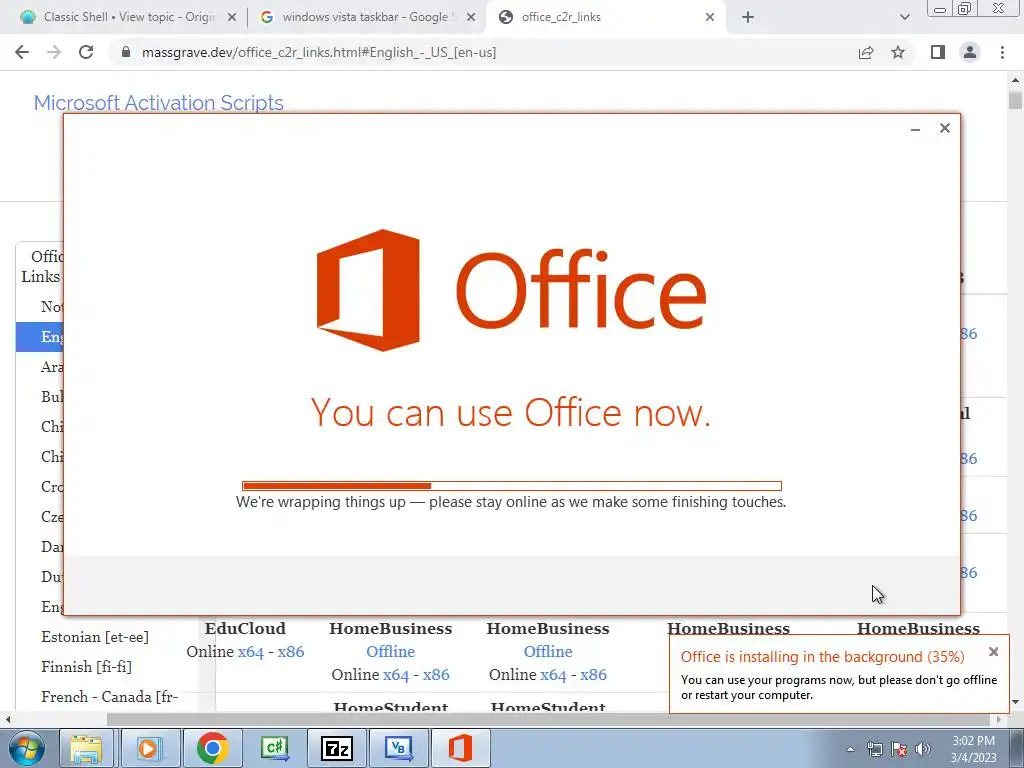Open Visual Basic taskbar icon
The width and height of the screenshot is (1024, 768).
click(398, 748)
